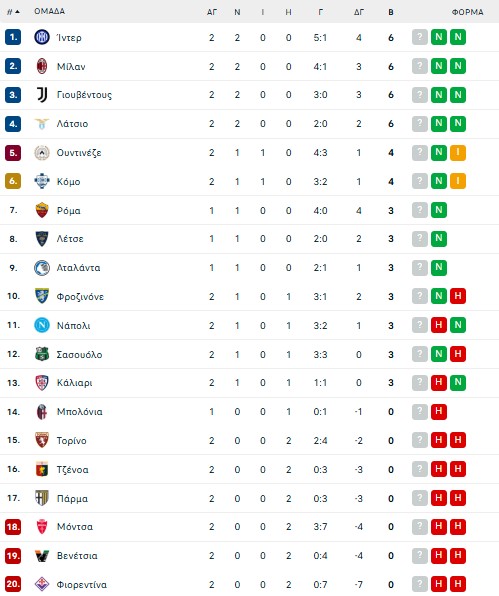Click the Parma club crest
The image size is (499, 596).
point(42,498)
